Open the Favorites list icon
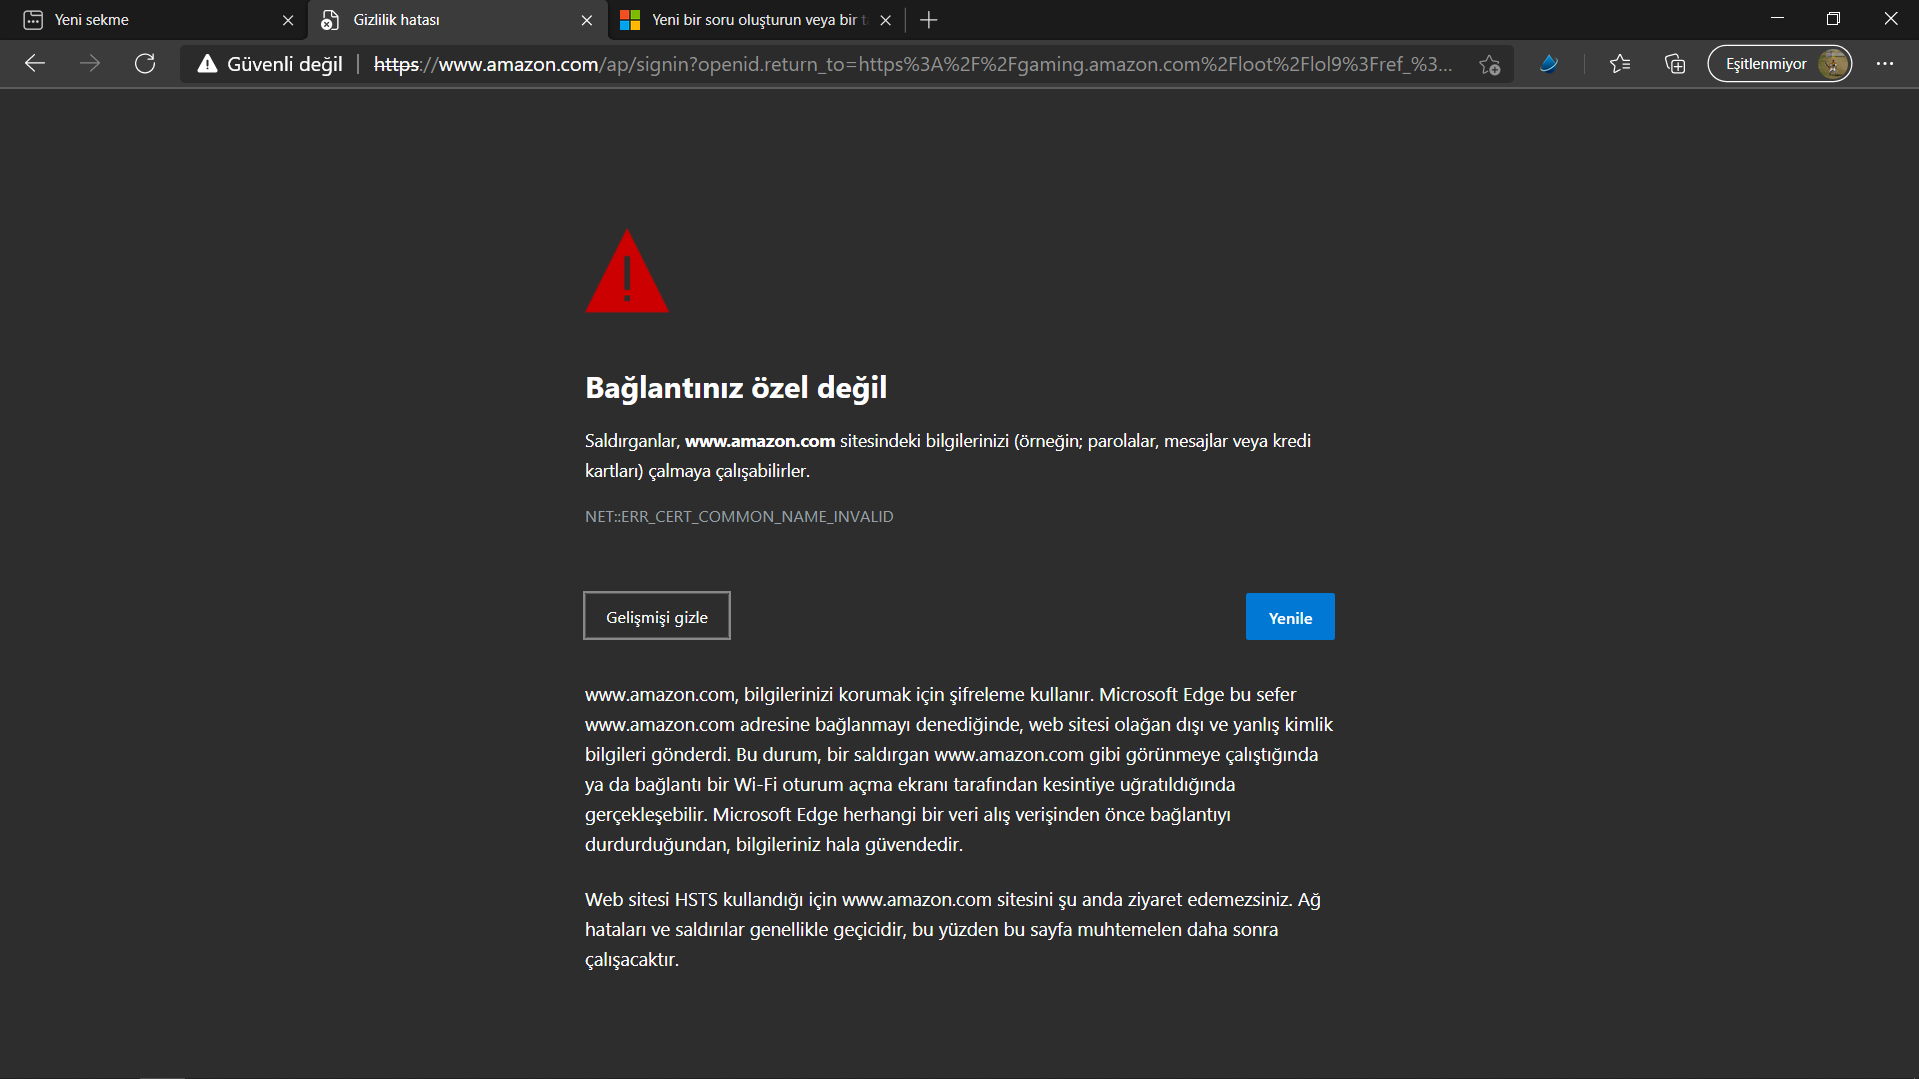 click(x=1620, y=64)
